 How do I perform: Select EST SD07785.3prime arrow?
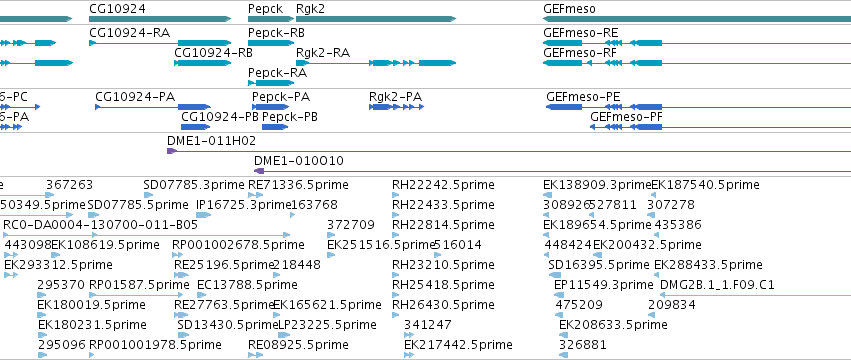pyautogui.click(x=147, y=195)
